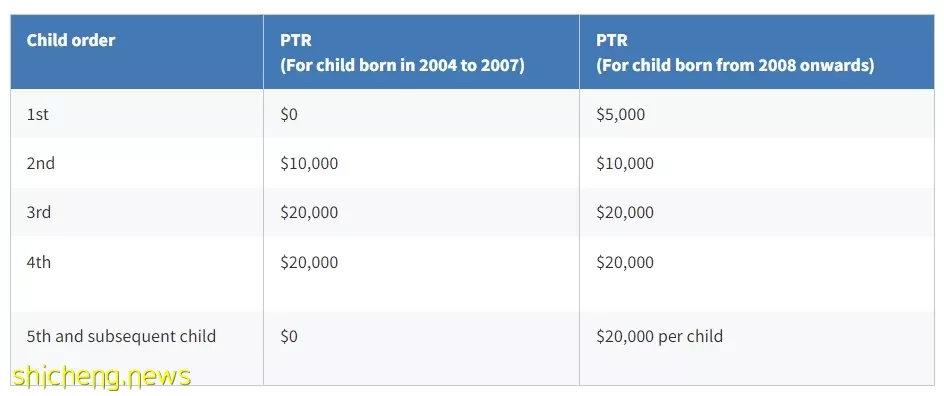Select the PTR 2004 to 2007 header
This screenshot has height=396, width=944.
click(402, 52)
